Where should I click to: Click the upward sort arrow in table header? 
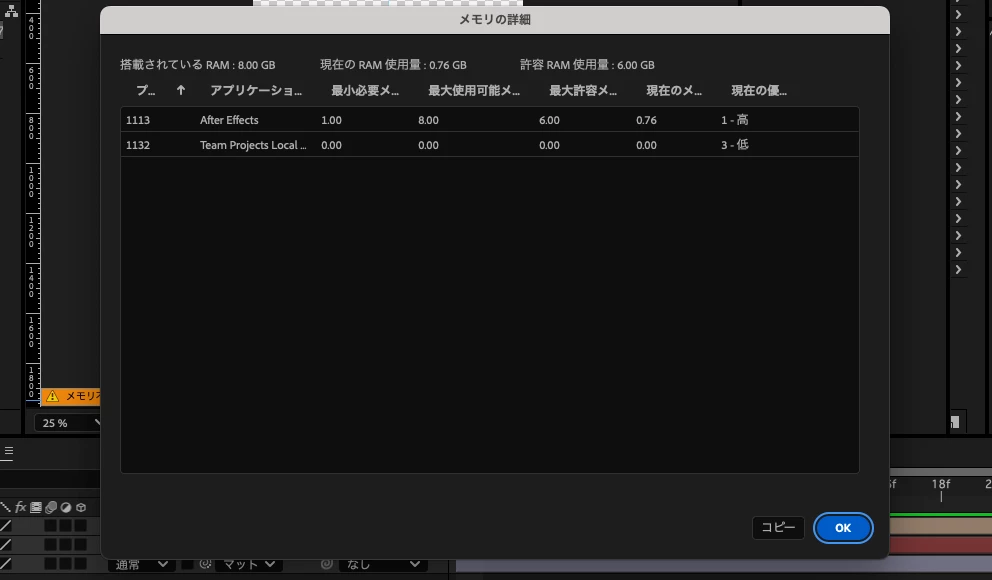click(181, 90)
